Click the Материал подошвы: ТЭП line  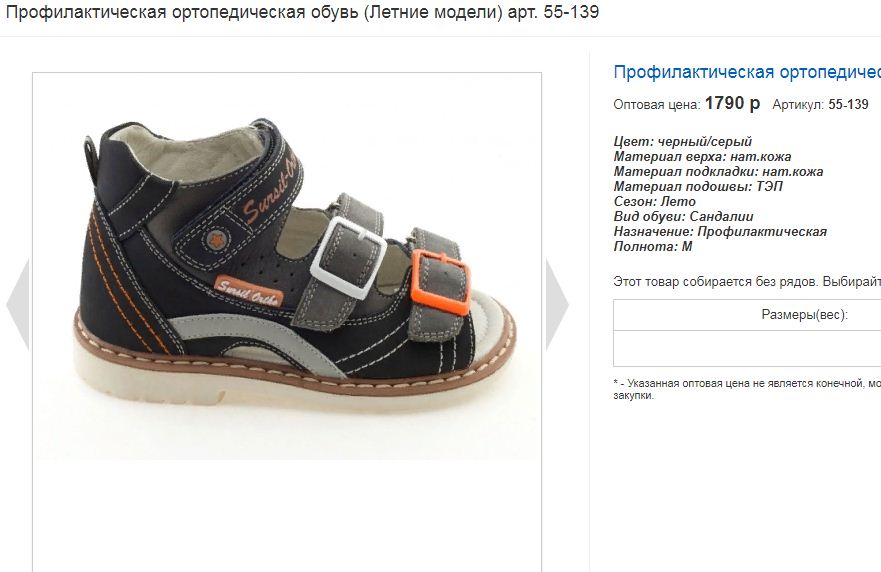698,187
